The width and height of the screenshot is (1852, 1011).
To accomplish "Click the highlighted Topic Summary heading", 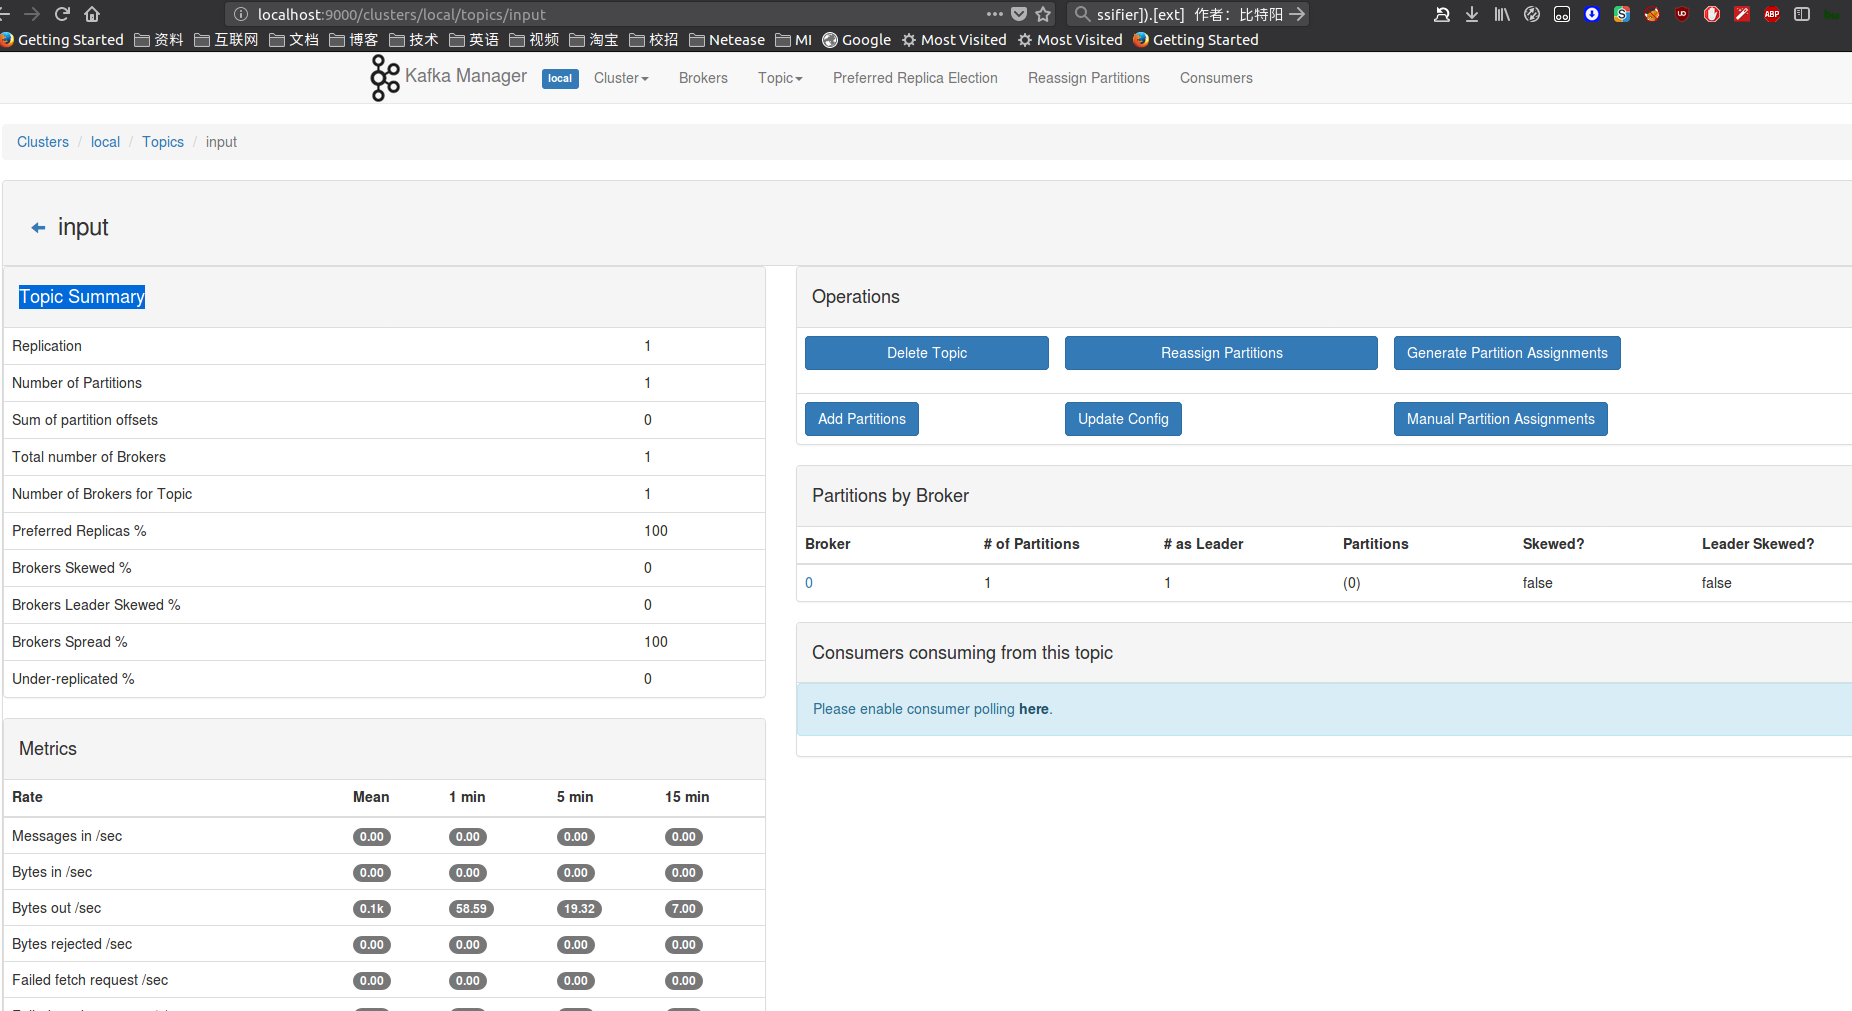I will click(x=82, y=297).
